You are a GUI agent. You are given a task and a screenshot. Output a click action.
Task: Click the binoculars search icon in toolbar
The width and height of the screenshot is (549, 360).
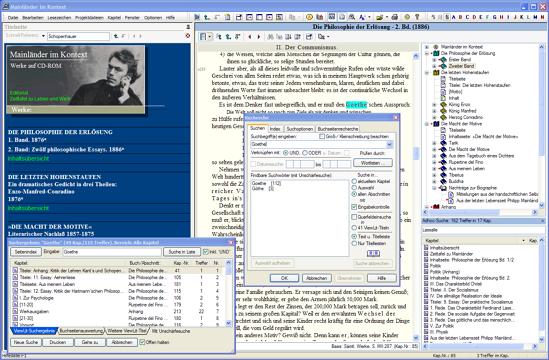pos(270,36)
